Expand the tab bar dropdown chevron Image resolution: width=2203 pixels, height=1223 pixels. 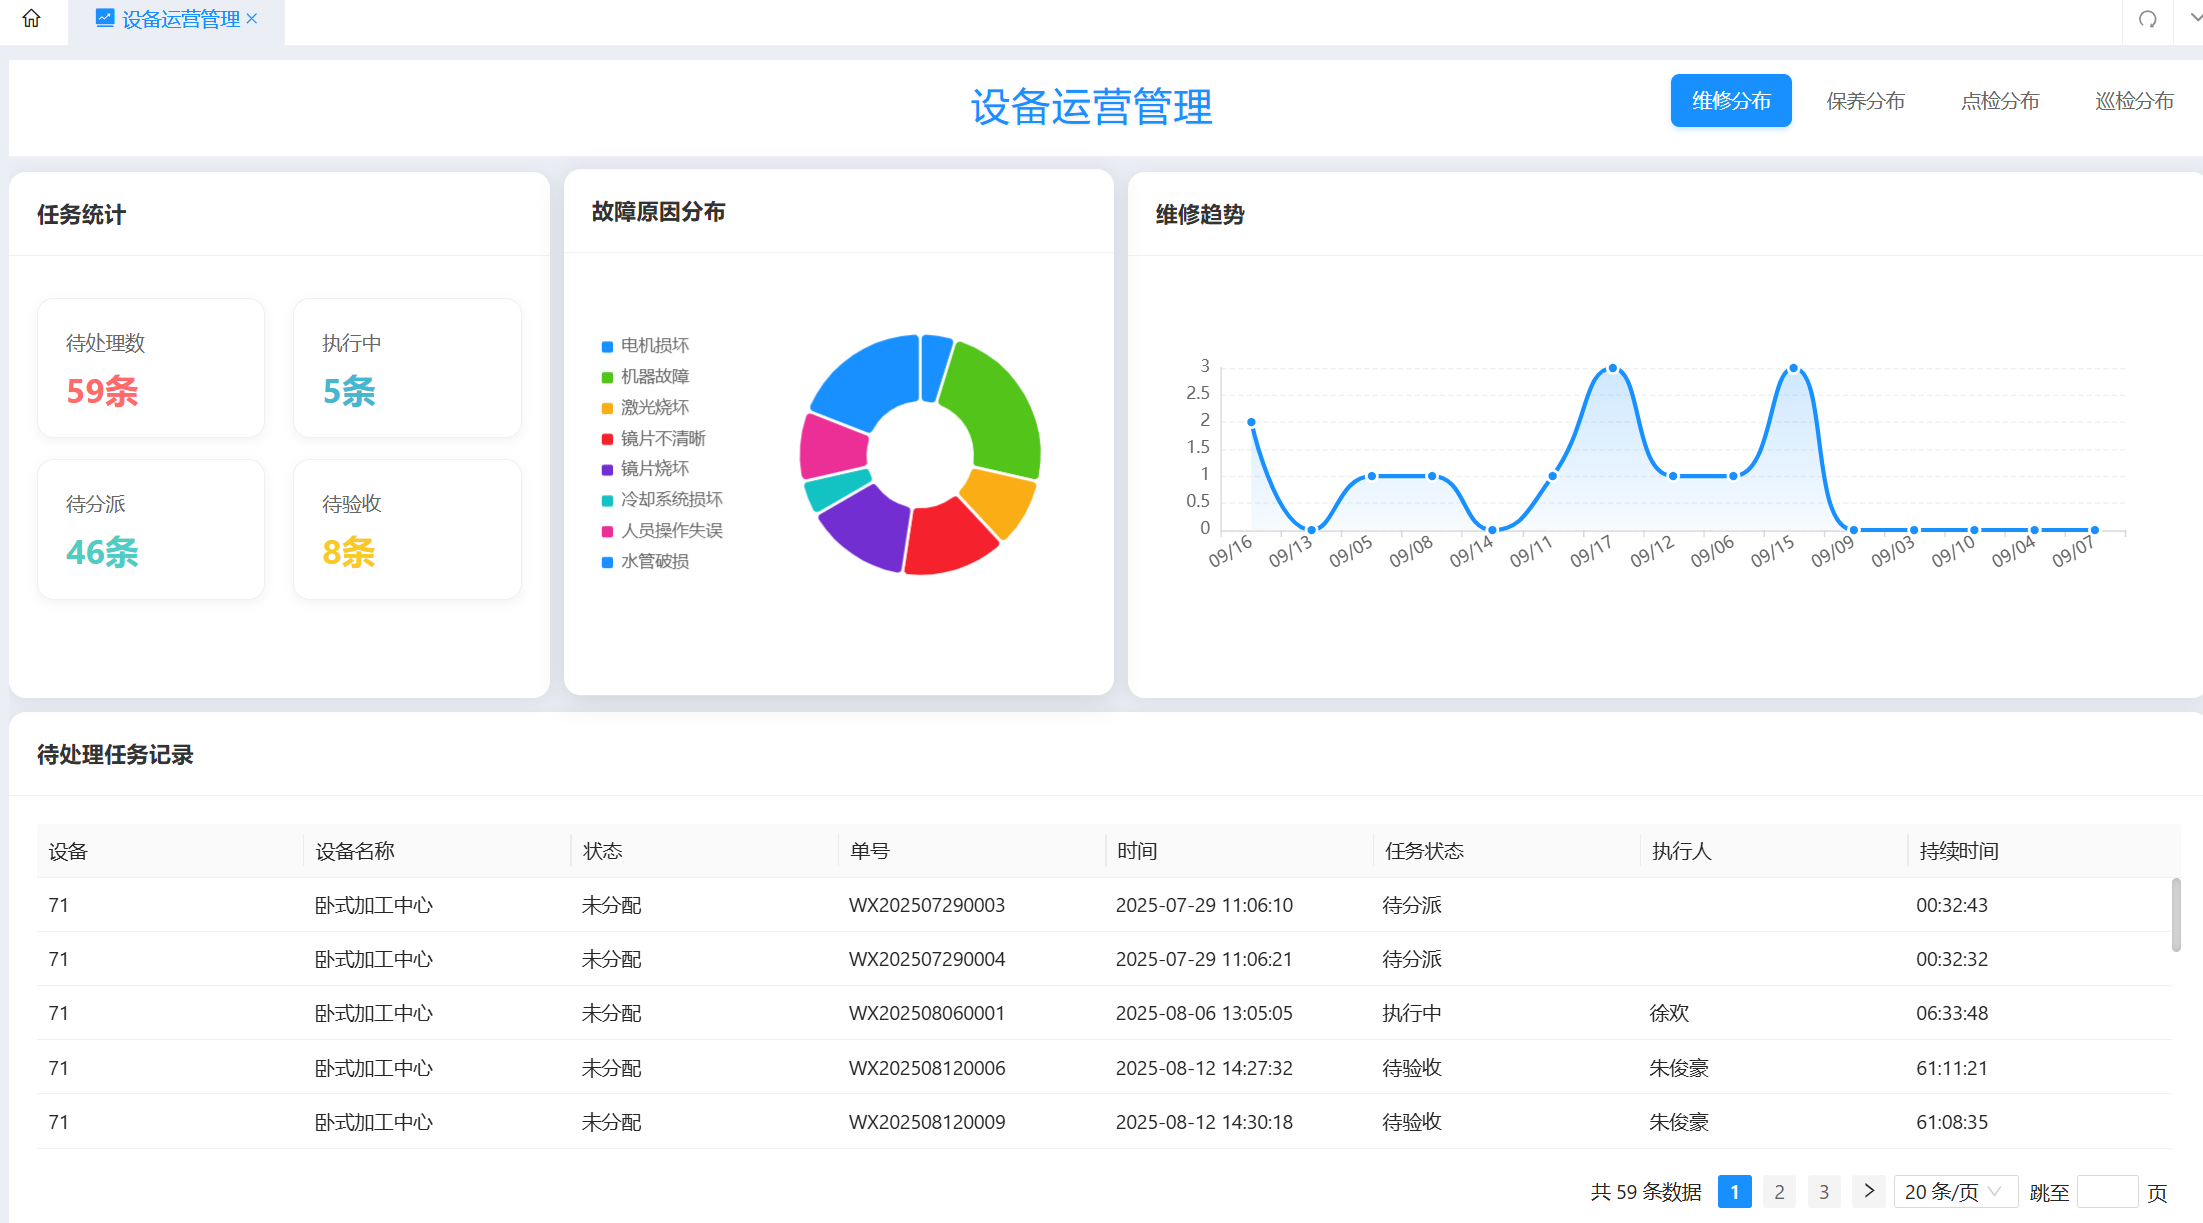[2194, 18]
